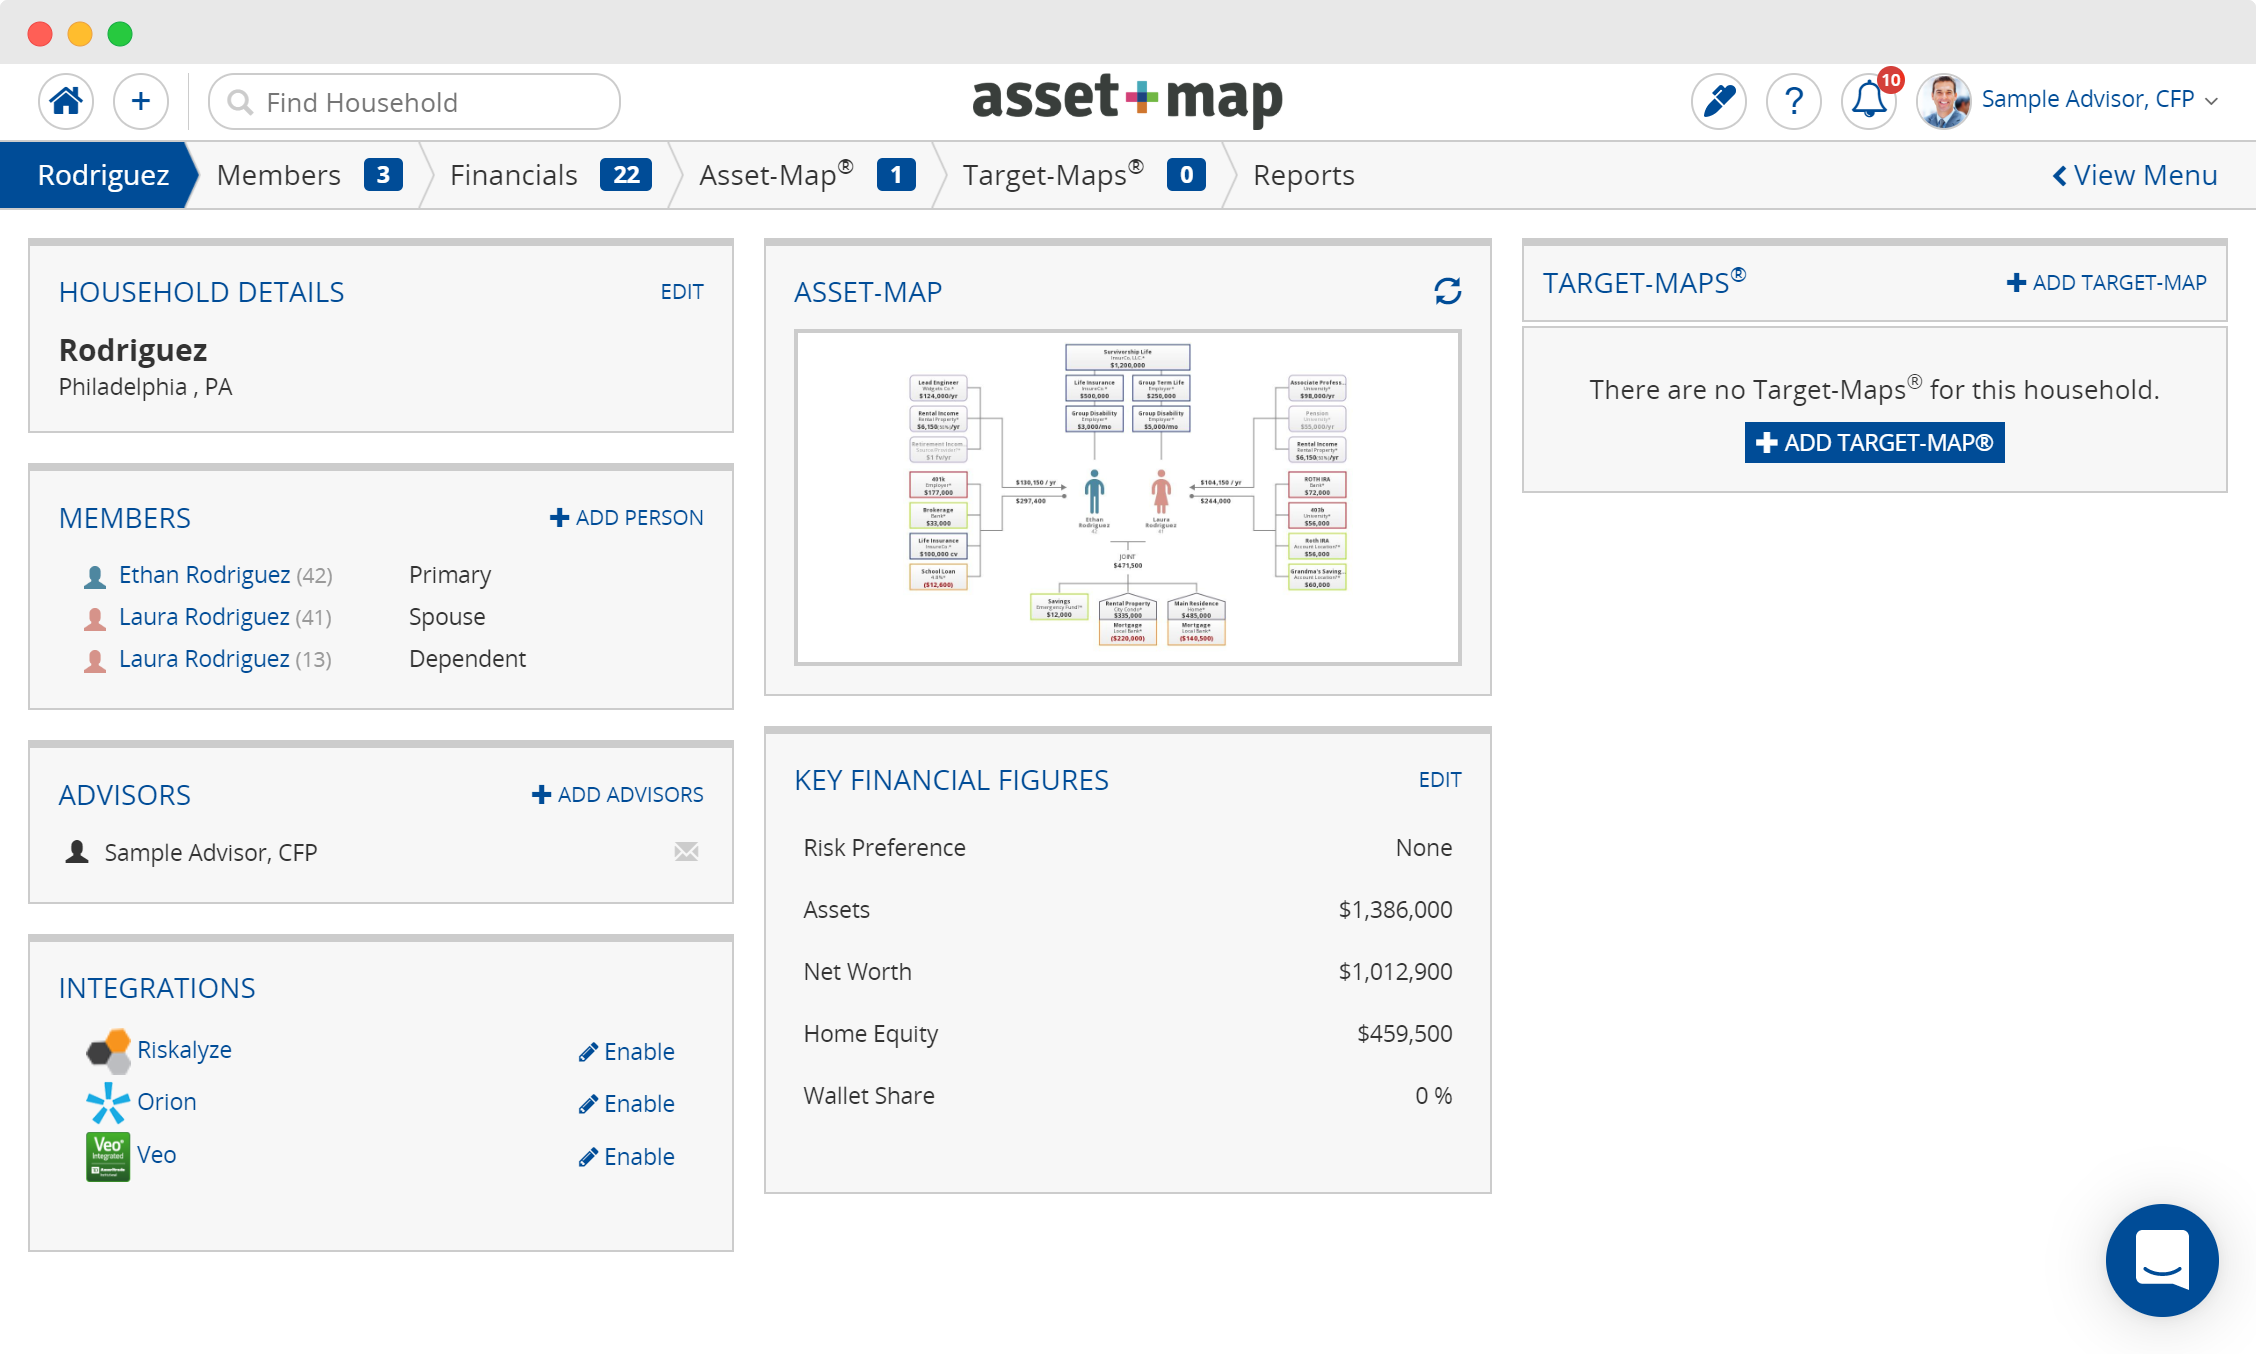Image resolution: width=2256 pixels, height=1354 pixels.
Task: Click the Riskalyze logo icon
Action: pyautogui.click(x=108, y=1050)
